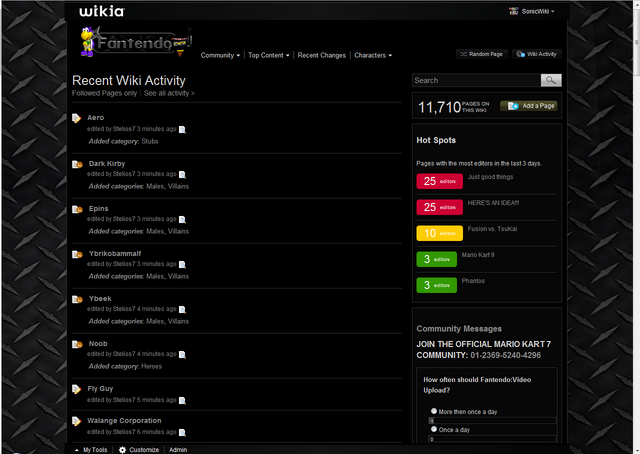640x454 pixels.
Task: Open 'Just good things' hot spot
Action: [x=490, y=177]
